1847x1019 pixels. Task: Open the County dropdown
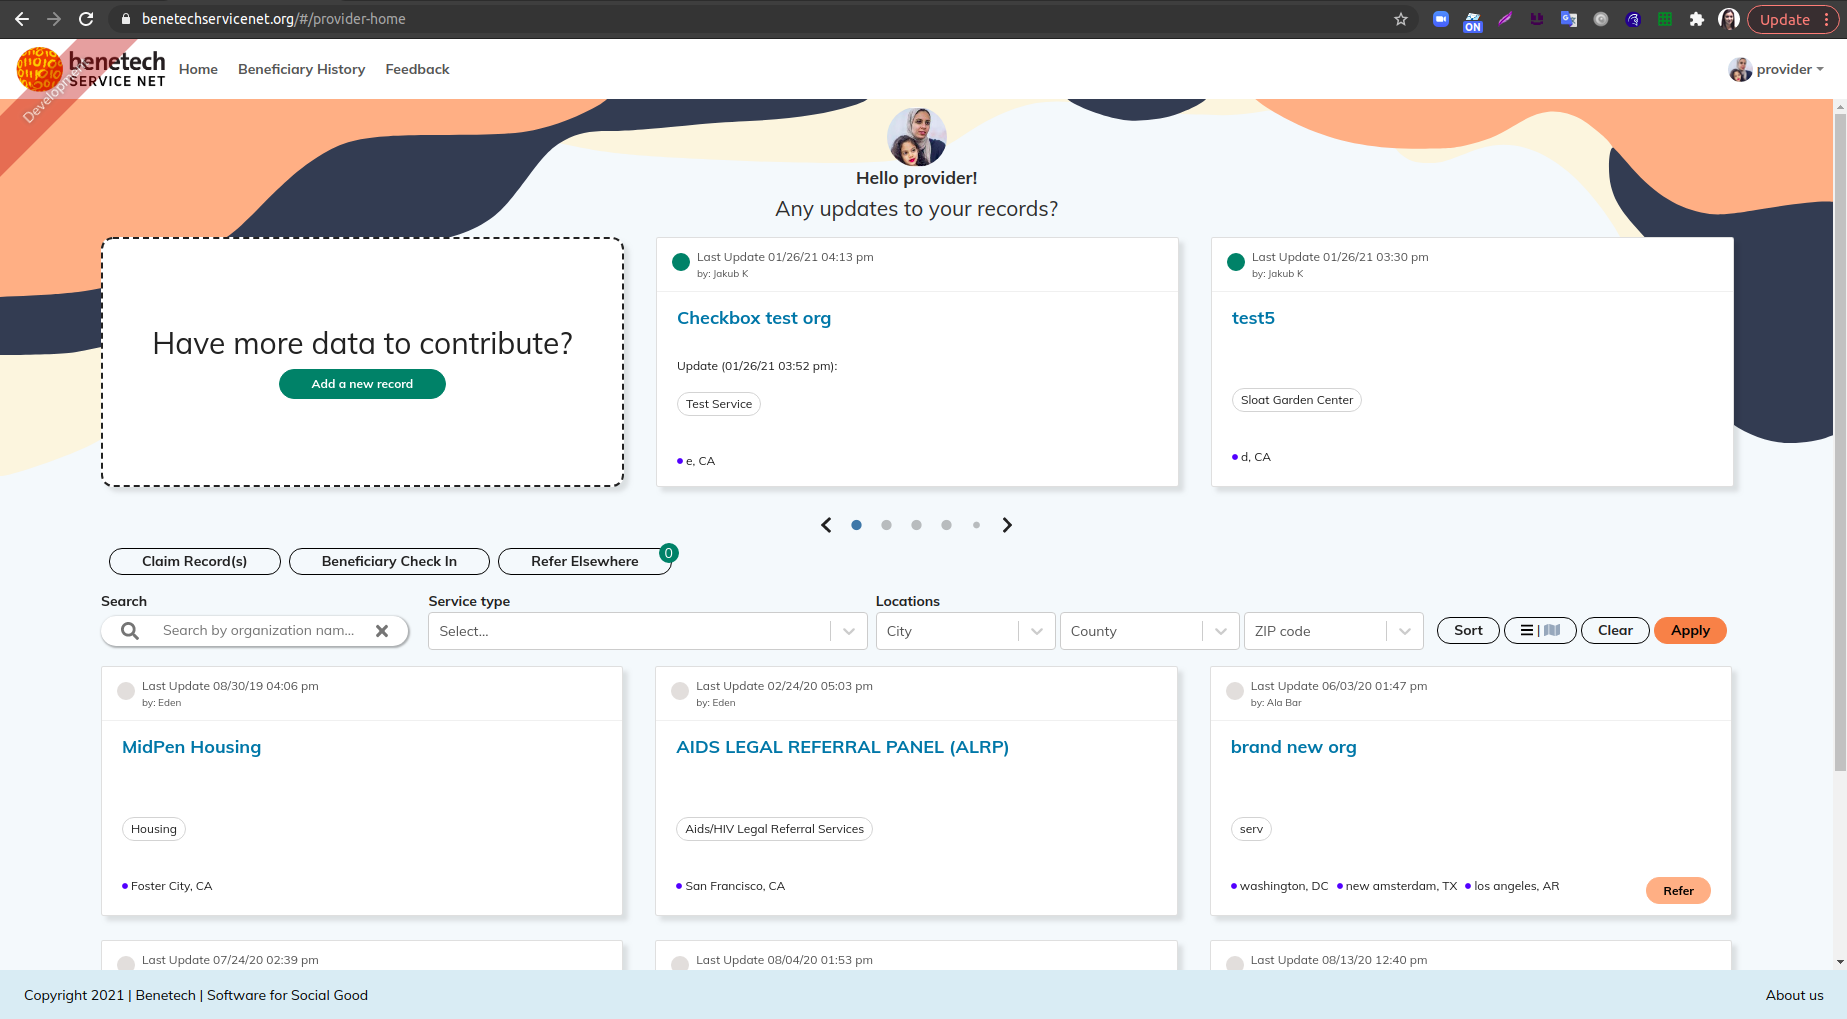1148,630
